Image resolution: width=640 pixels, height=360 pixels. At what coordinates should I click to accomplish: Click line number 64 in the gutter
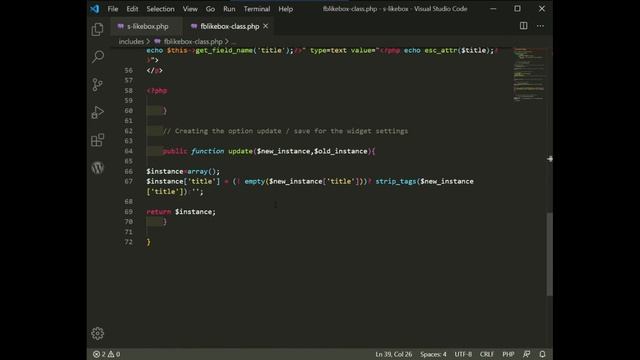[x=129, y=151]
